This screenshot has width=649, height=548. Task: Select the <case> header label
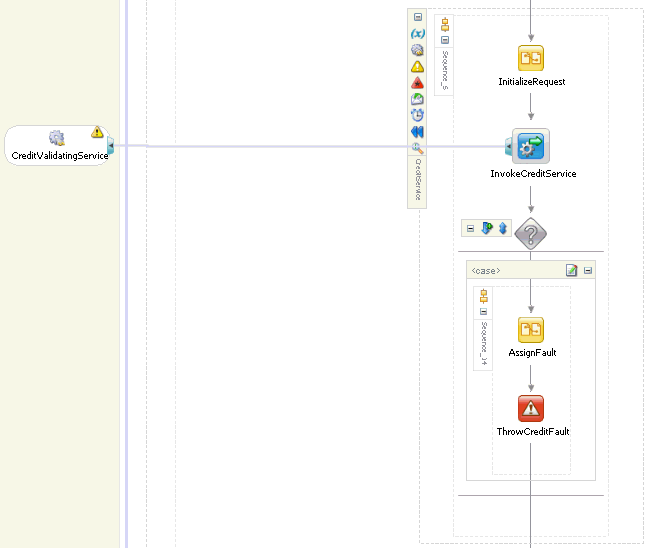486,271
